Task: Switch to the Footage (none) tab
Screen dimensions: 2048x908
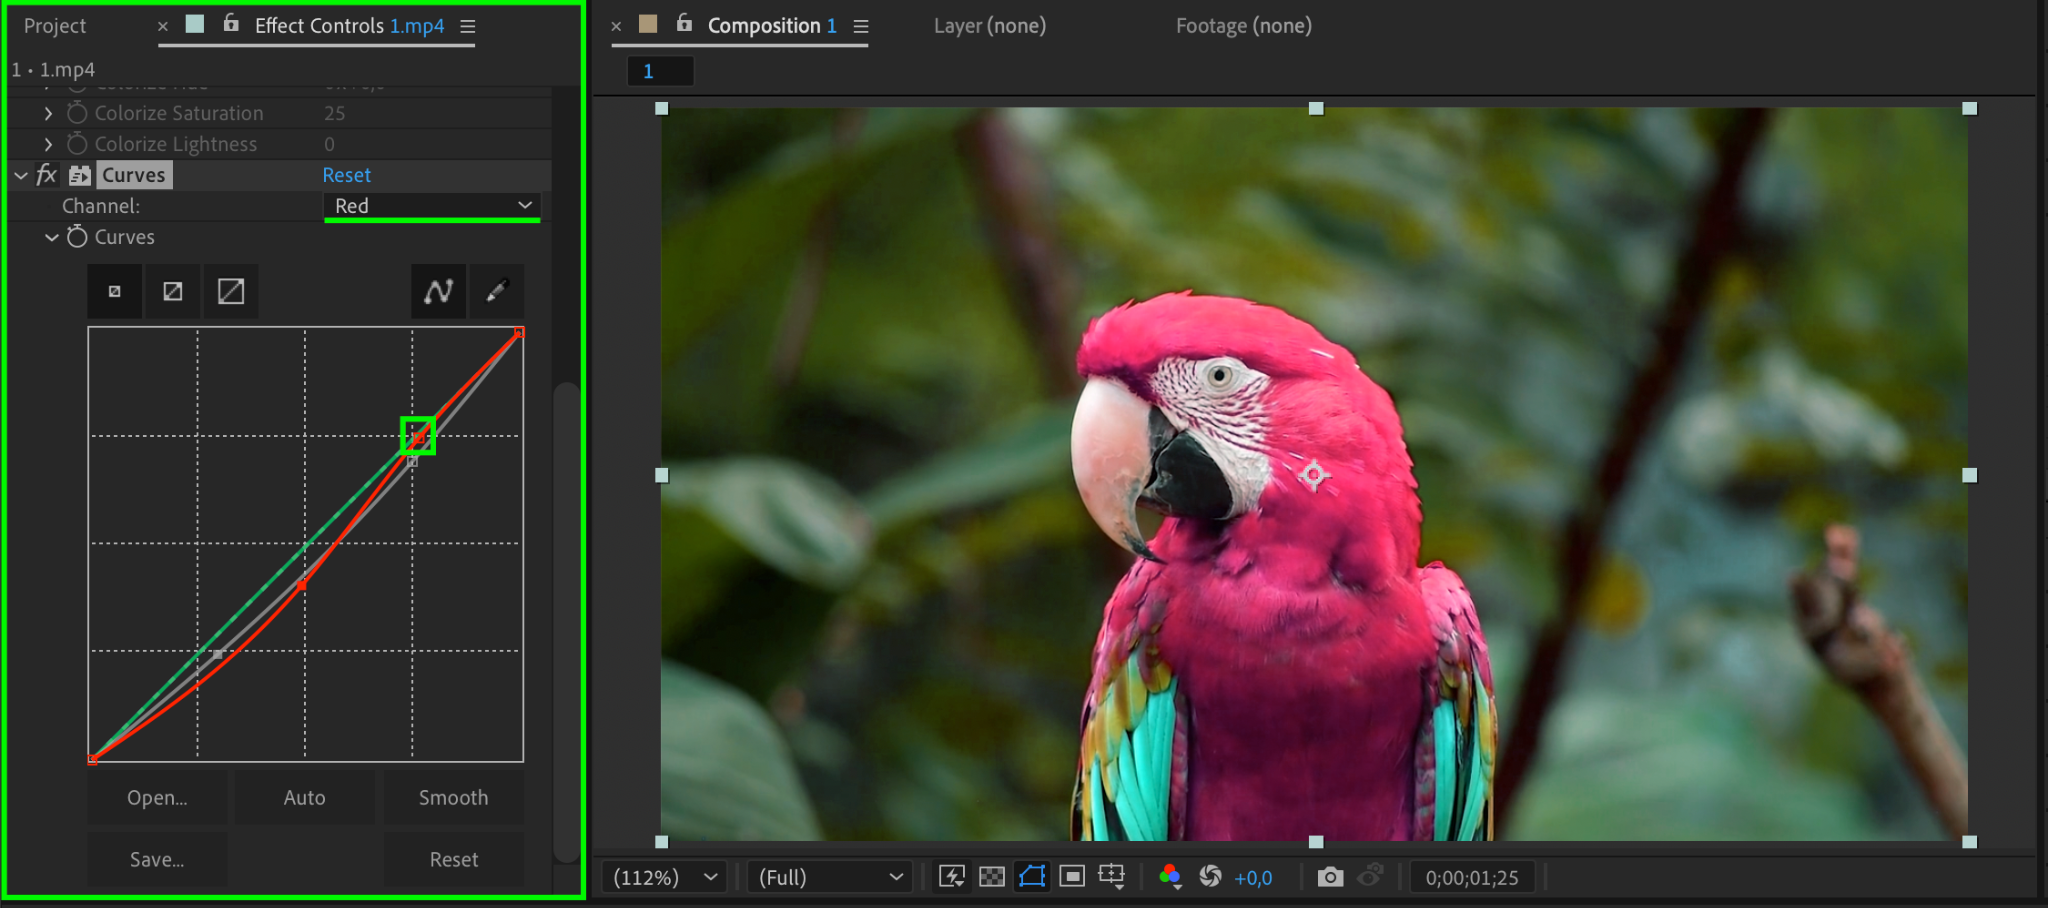Action: click(1243, 26)
